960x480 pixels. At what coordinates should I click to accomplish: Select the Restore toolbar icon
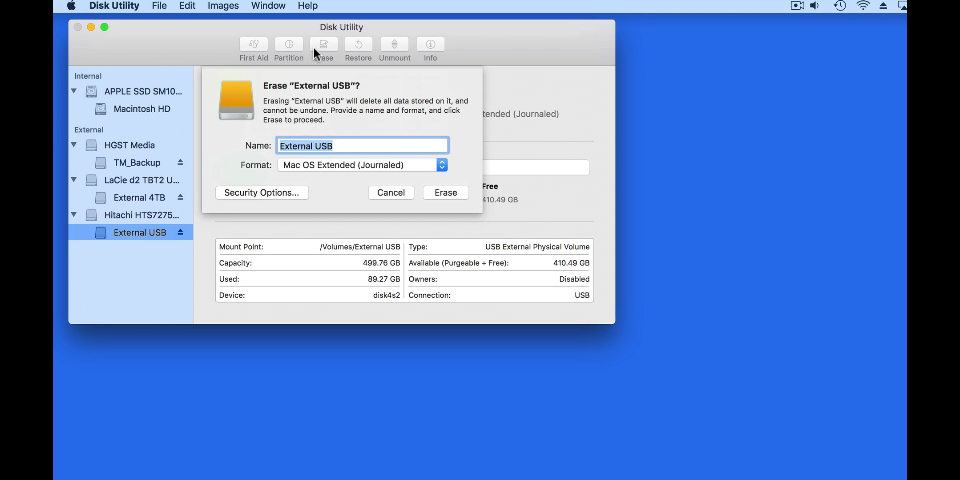[x=359, y=44]
